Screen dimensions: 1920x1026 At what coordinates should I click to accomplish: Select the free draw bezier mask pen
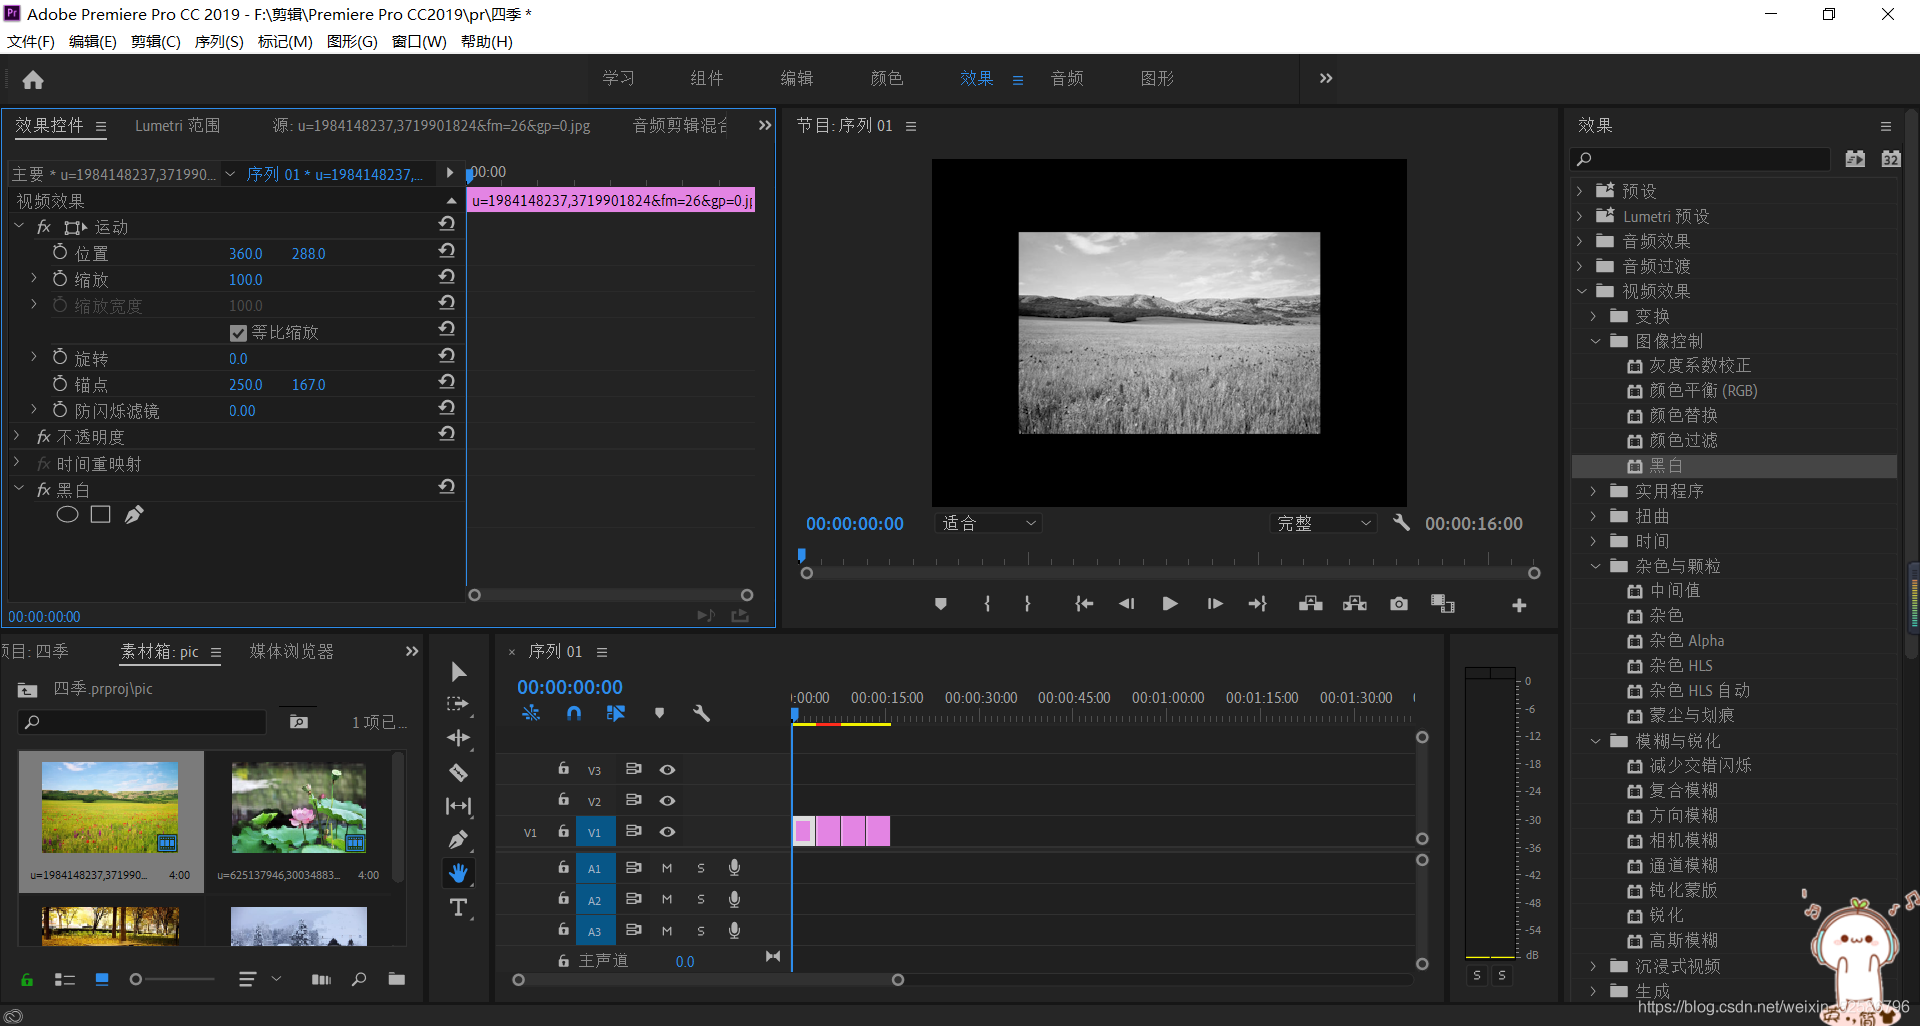134,515
